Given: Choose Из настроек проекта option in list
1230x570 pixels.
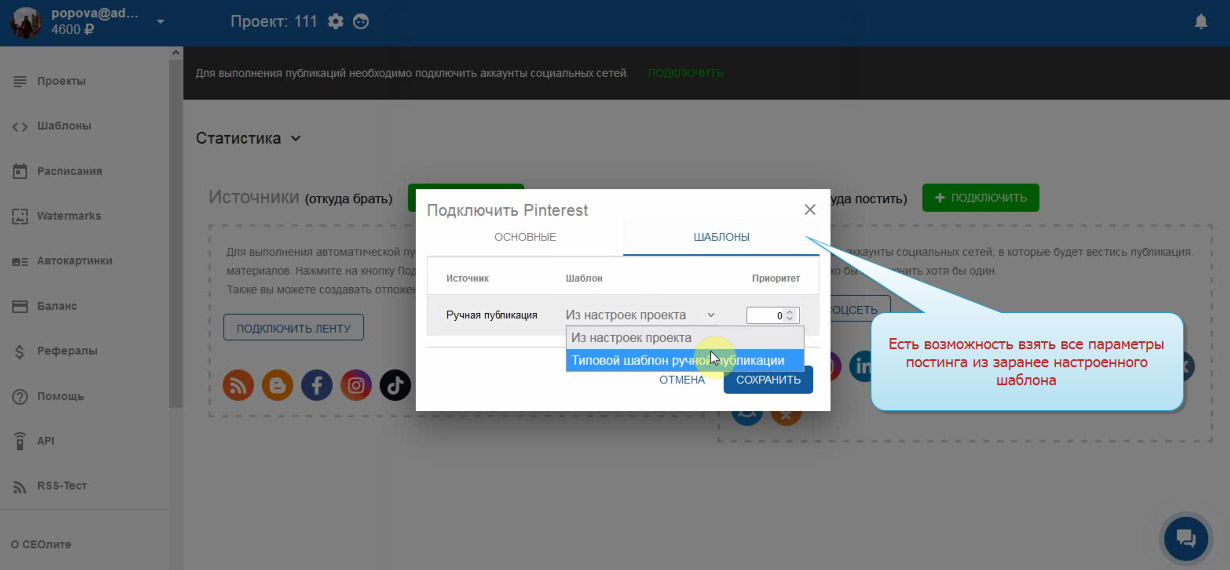Looking at the screenshot, I should [685, 338].
